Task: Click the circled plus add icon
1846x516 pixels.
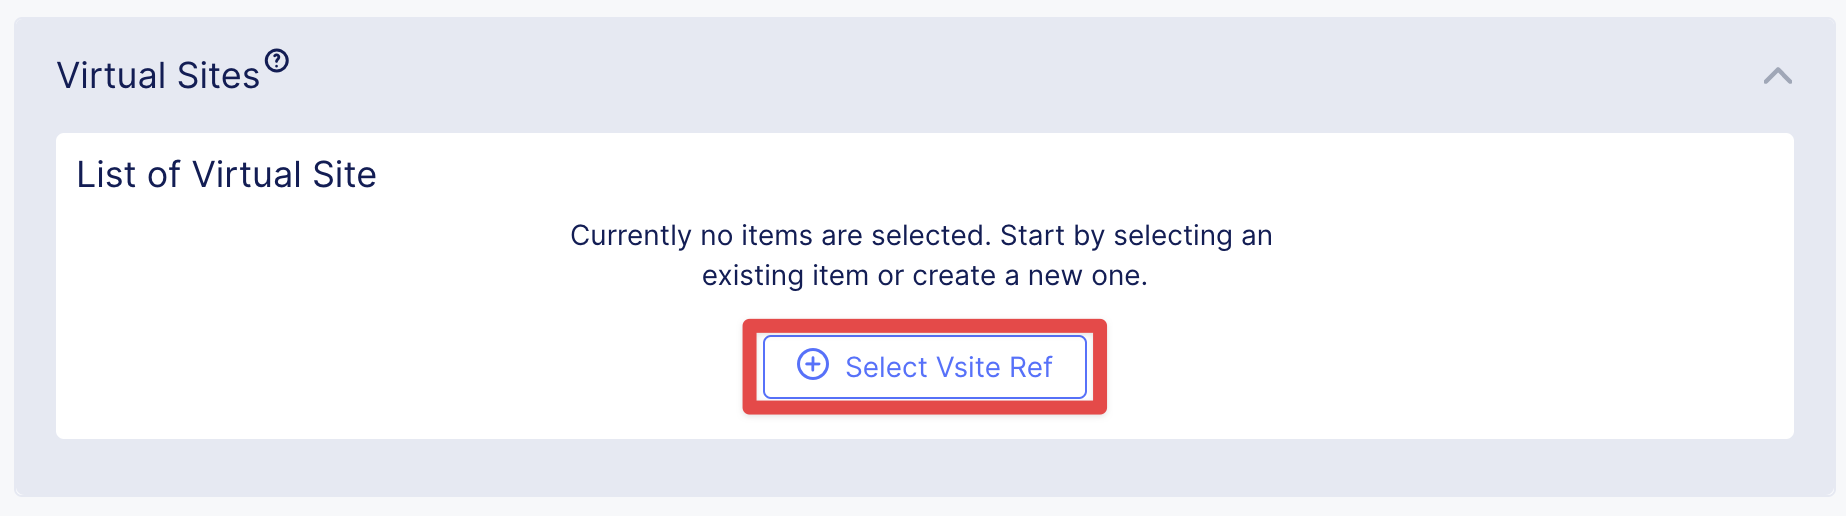Action: (x=812, y=365)
